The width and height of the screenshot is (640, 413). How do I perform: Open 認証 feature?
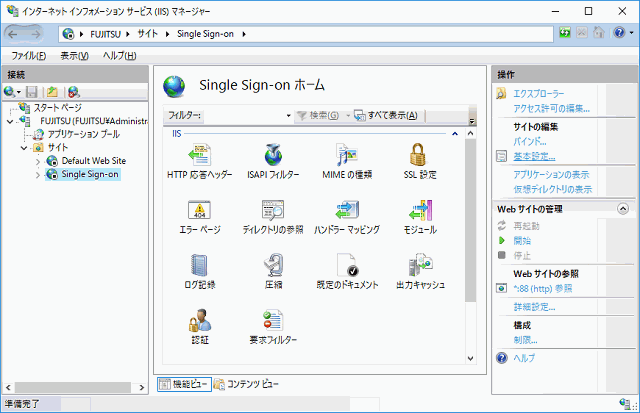(200, 326)
